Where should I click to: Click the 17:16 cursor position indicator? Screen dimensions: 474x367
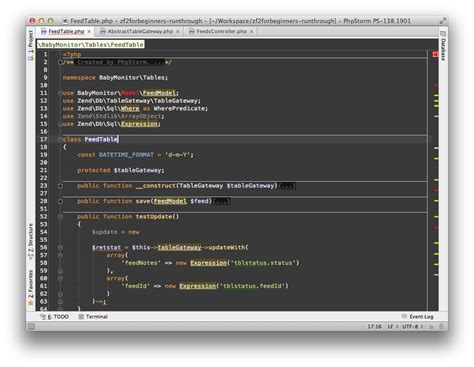click(374, 326)
